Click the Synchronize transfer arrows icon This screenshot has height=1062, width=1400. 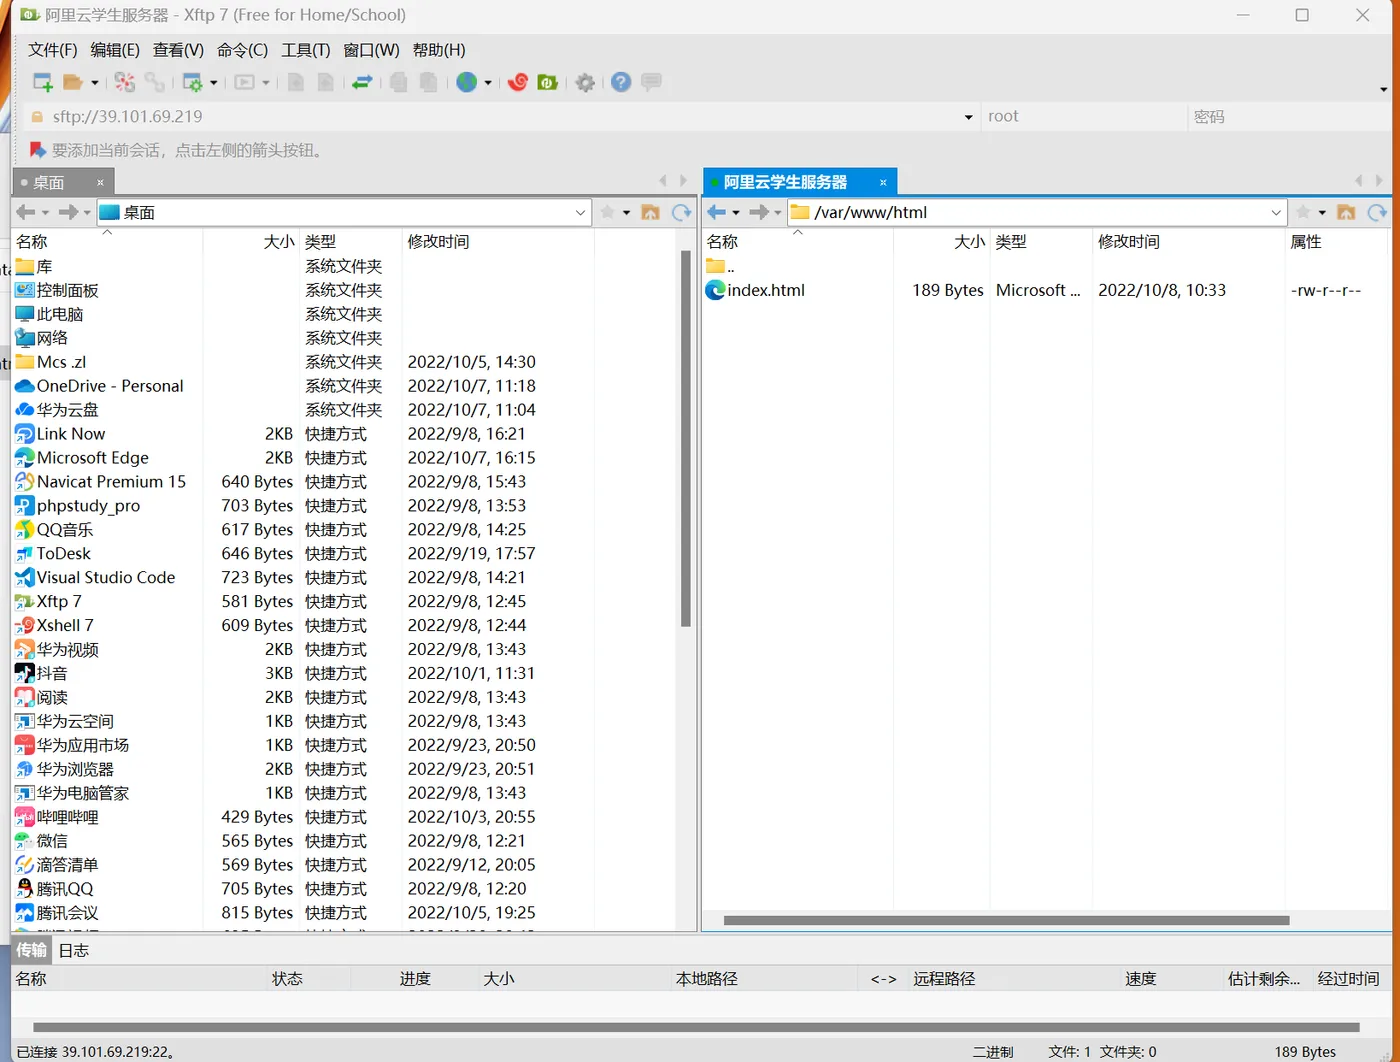click(362, 82)
